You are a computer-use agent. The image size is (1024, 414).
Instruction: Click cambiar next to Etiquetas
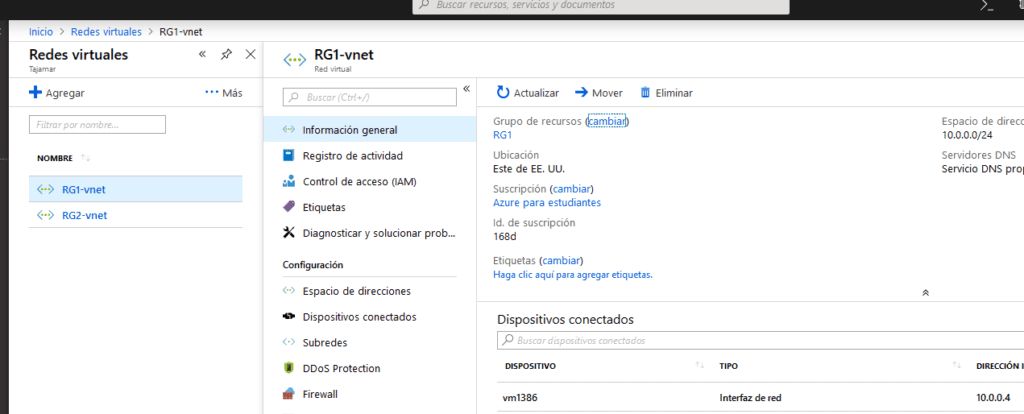coord(562,261)
